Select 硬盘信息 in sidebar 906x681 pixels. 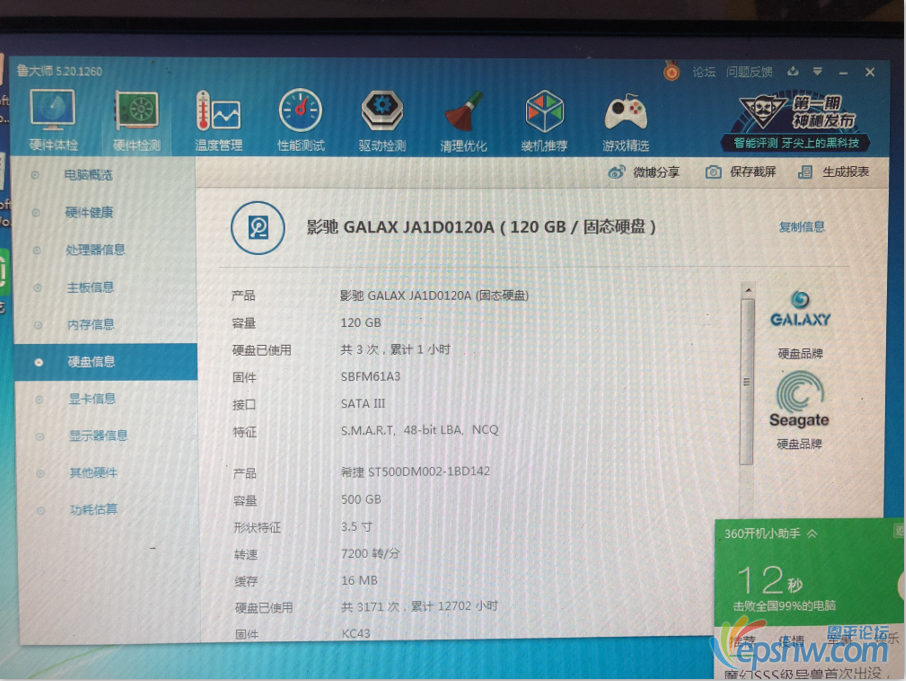pyautogui.click(x=106, y=362)
